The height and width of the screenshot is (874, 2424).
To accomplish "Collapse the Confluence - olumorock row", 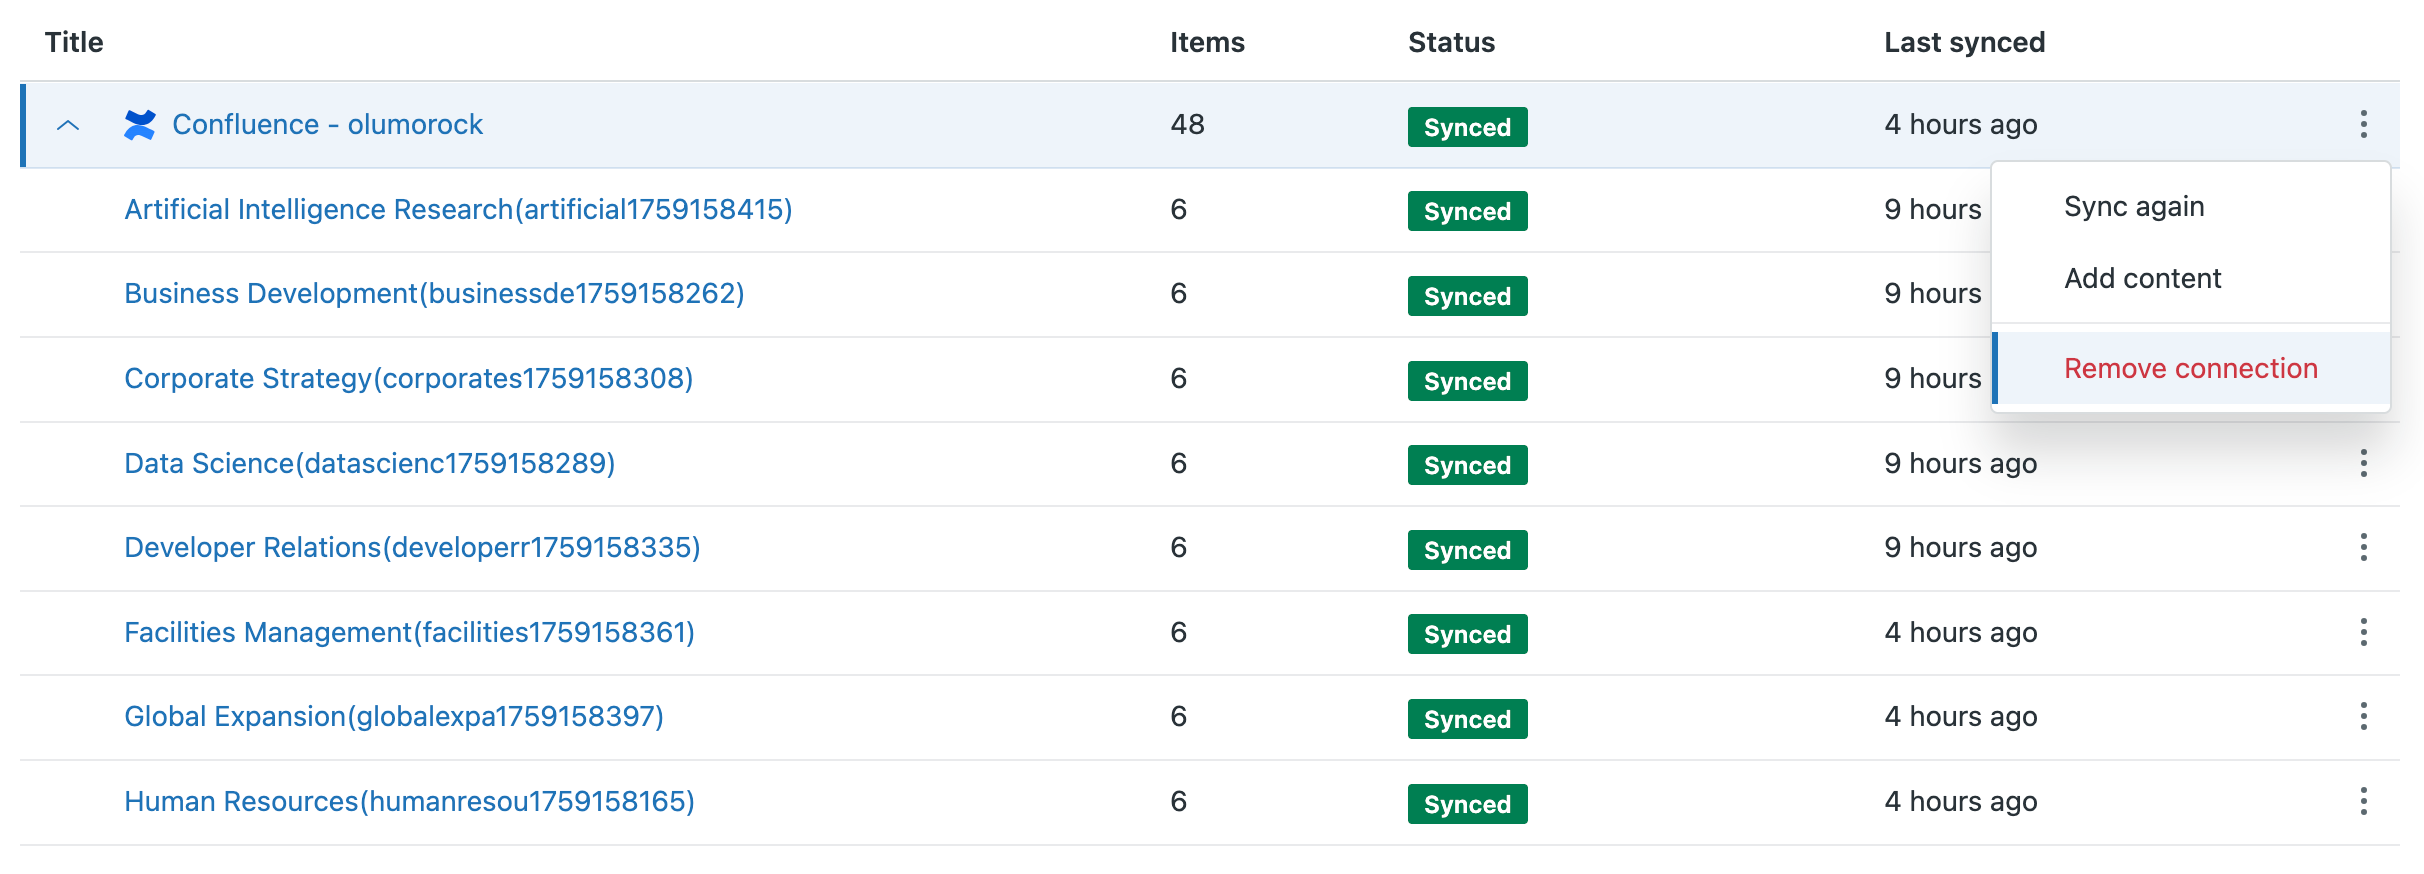I will point(68,125).
